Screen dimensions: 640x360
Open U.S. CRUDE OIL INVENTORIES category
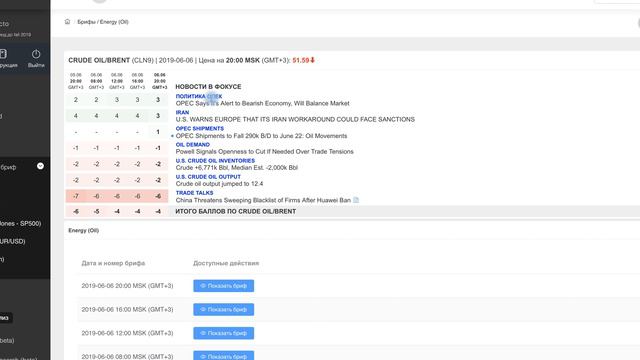(215, 161)
